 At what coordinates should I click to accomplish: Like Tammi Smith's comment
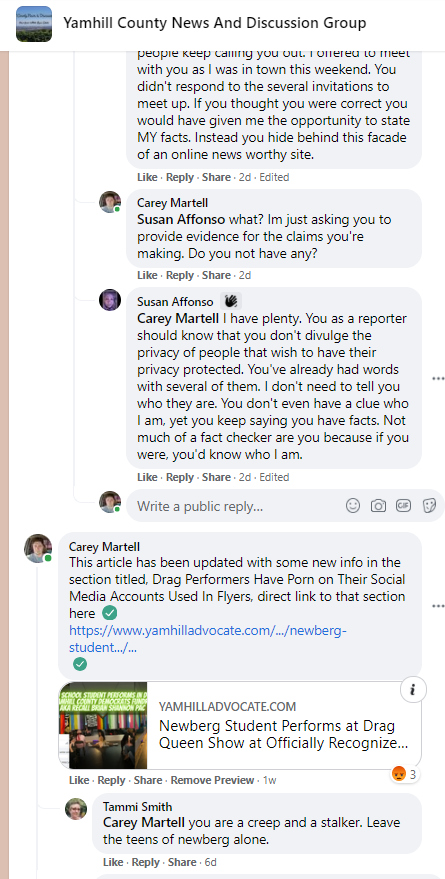[x=113, y=862]
